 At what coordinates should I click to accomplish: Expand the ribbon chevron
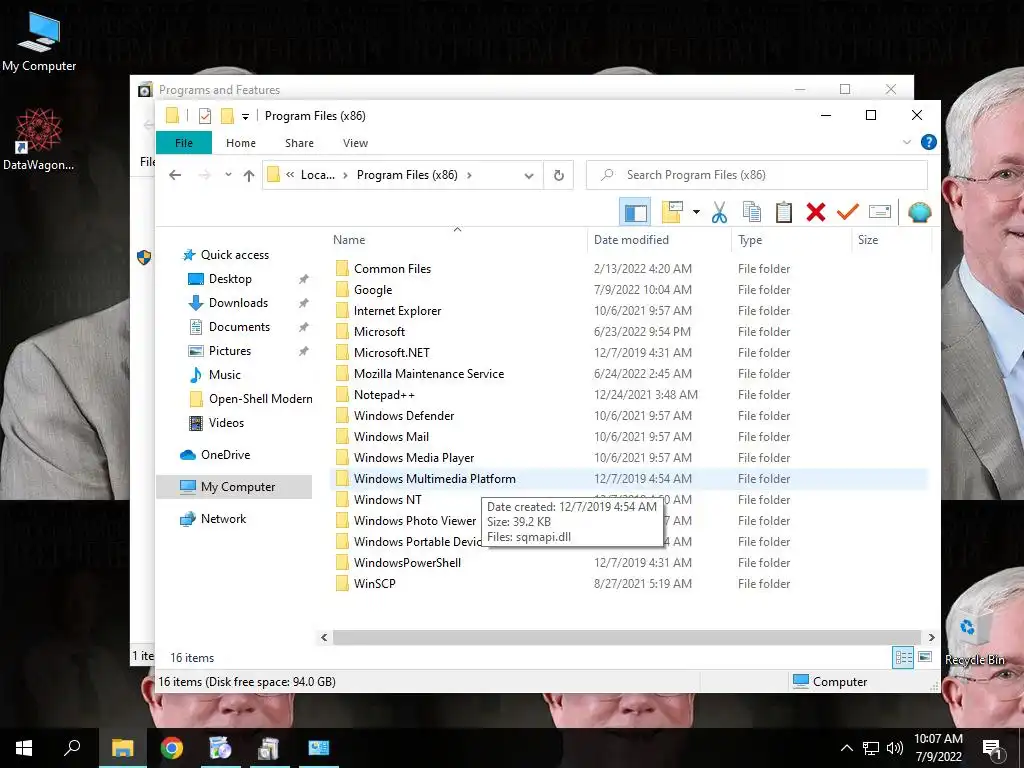pos(906,142)
